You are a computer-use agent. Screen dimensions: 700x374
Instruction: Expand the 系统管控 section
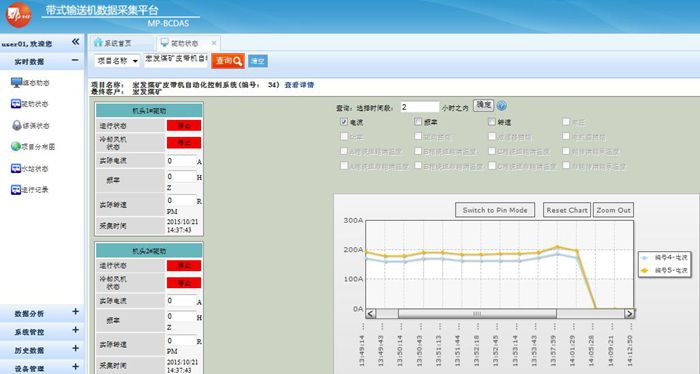coord(75,330)
